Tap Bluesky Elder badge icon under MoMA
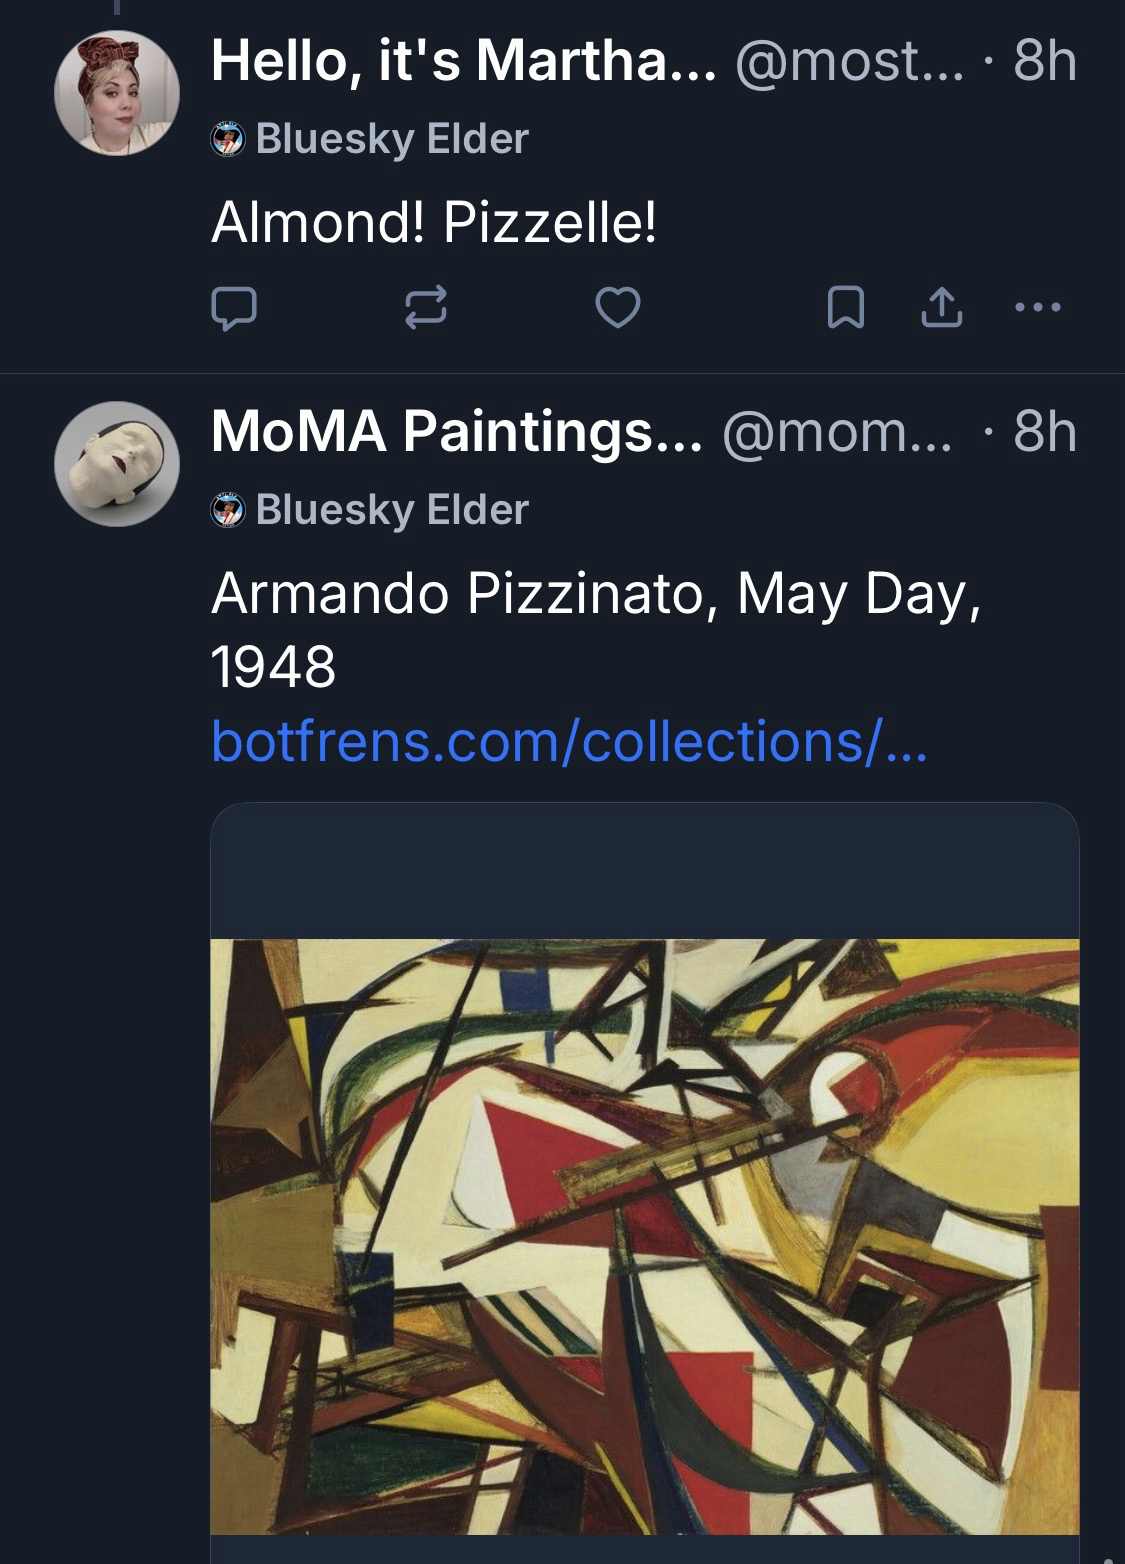1125x1564 pixels. 229,510
